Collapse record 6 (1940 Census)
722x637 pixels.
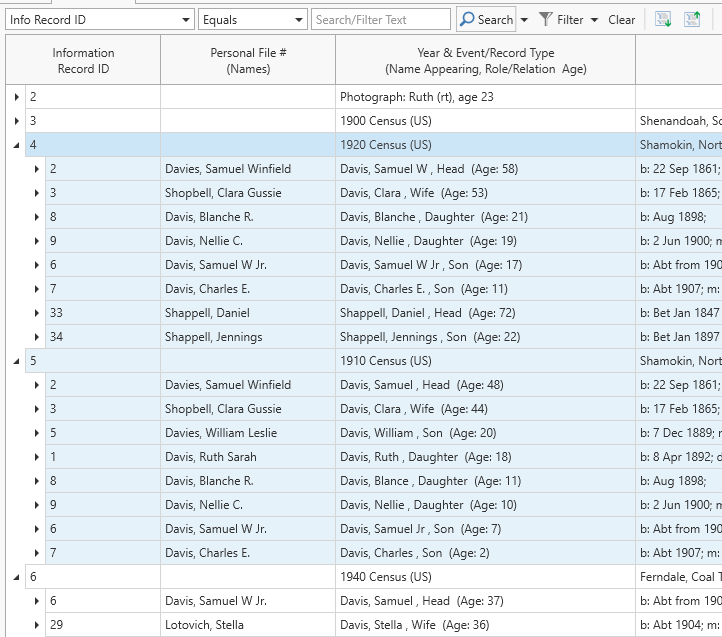tap(16, 577)
